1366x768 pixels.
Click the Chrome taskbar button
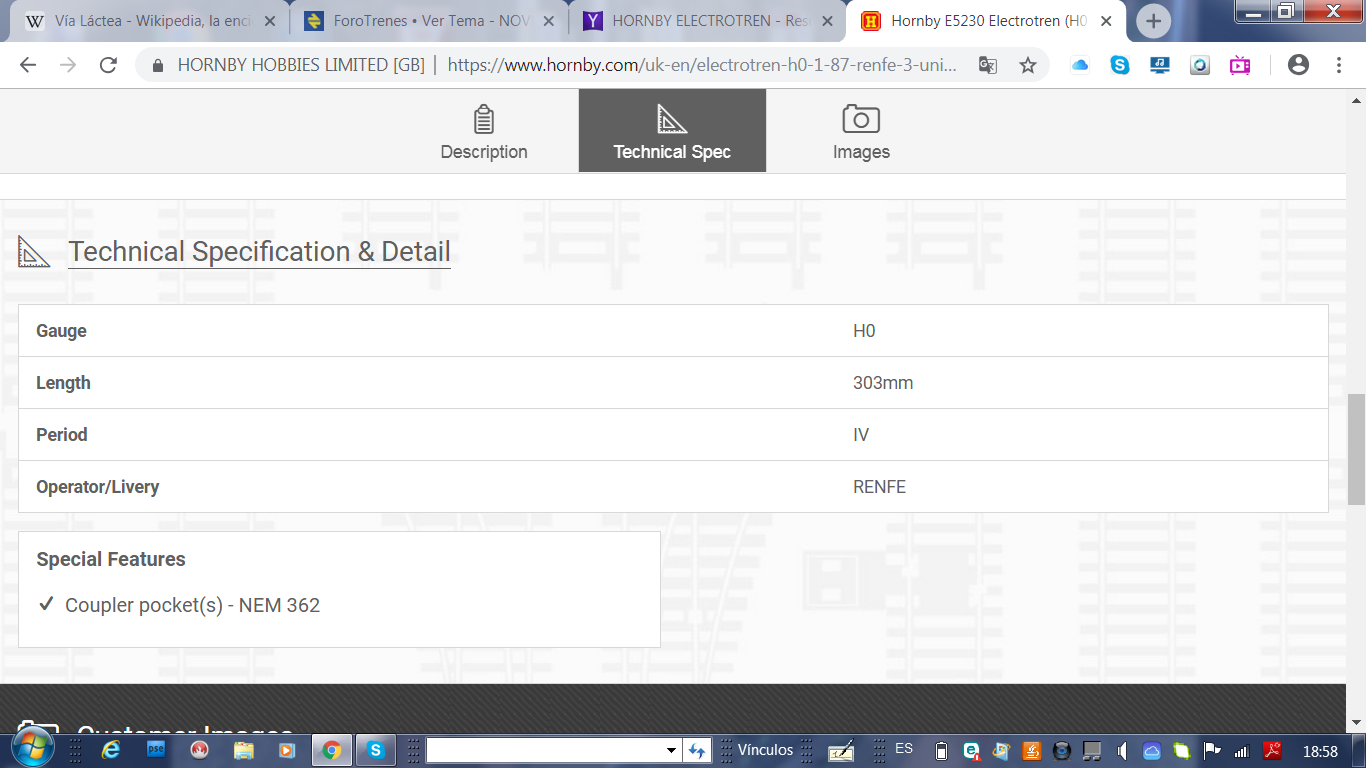pos(331,750)
